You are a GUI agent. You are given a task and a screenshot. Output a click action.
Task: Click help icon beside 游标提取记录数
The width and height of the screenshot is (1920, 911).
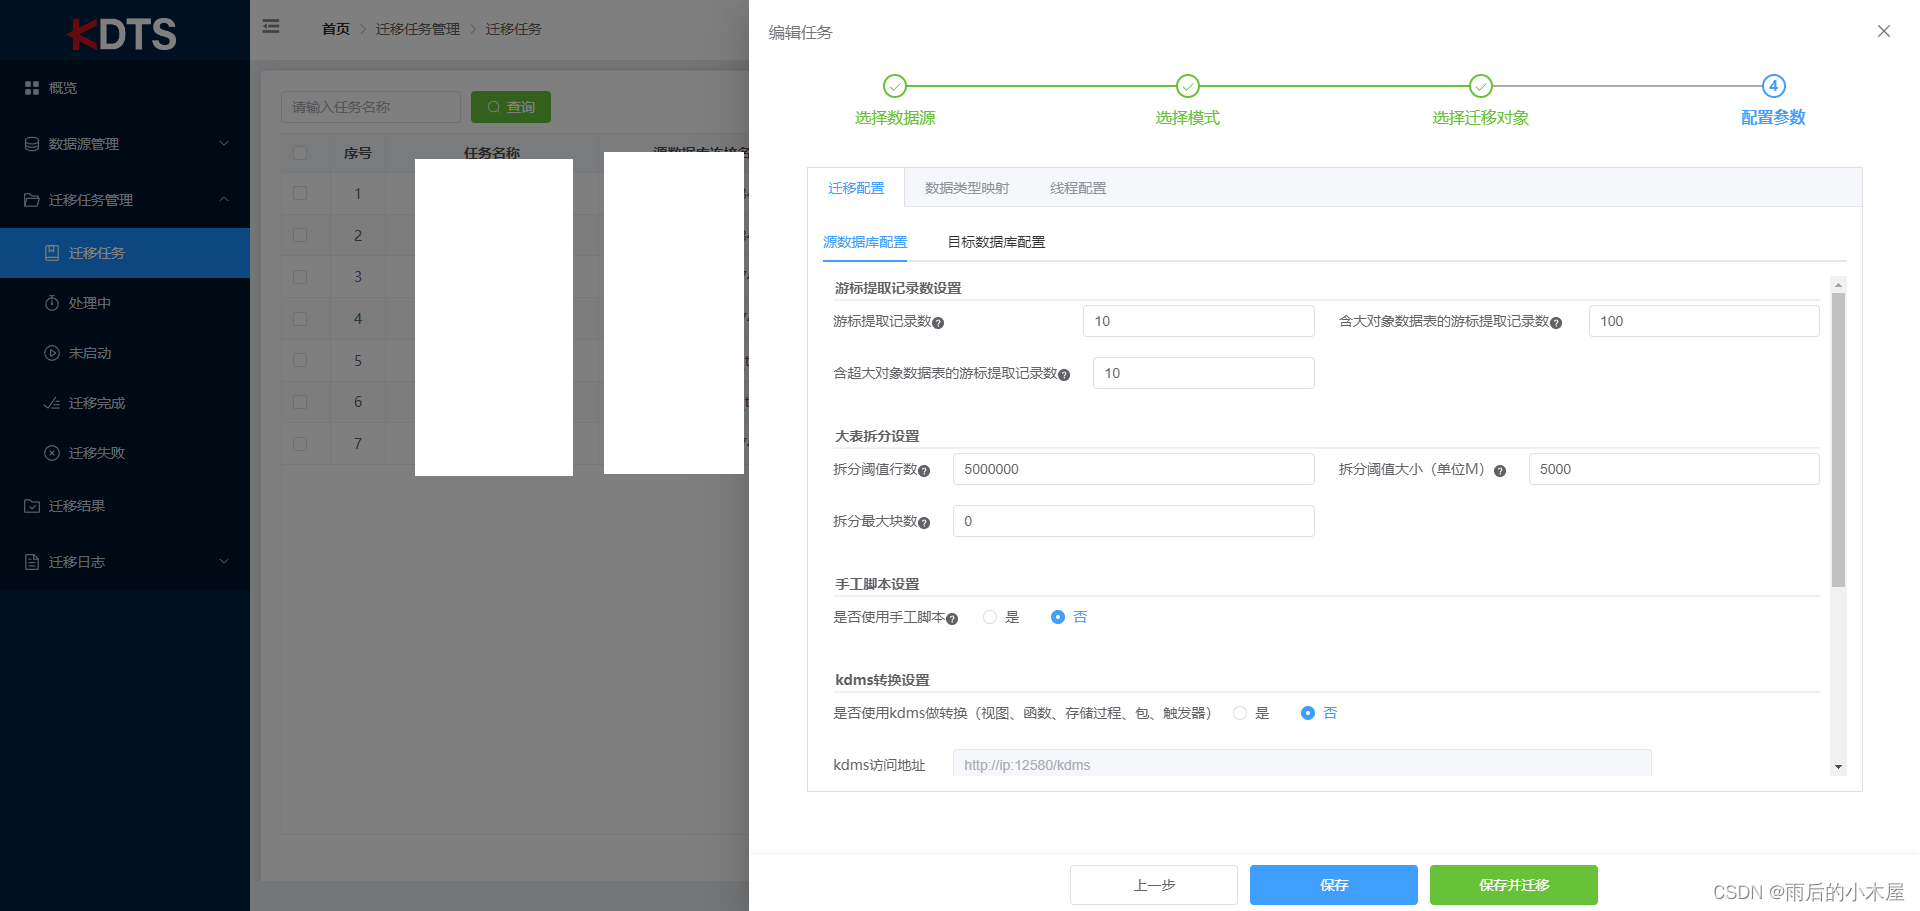click(x=938, y=323)
